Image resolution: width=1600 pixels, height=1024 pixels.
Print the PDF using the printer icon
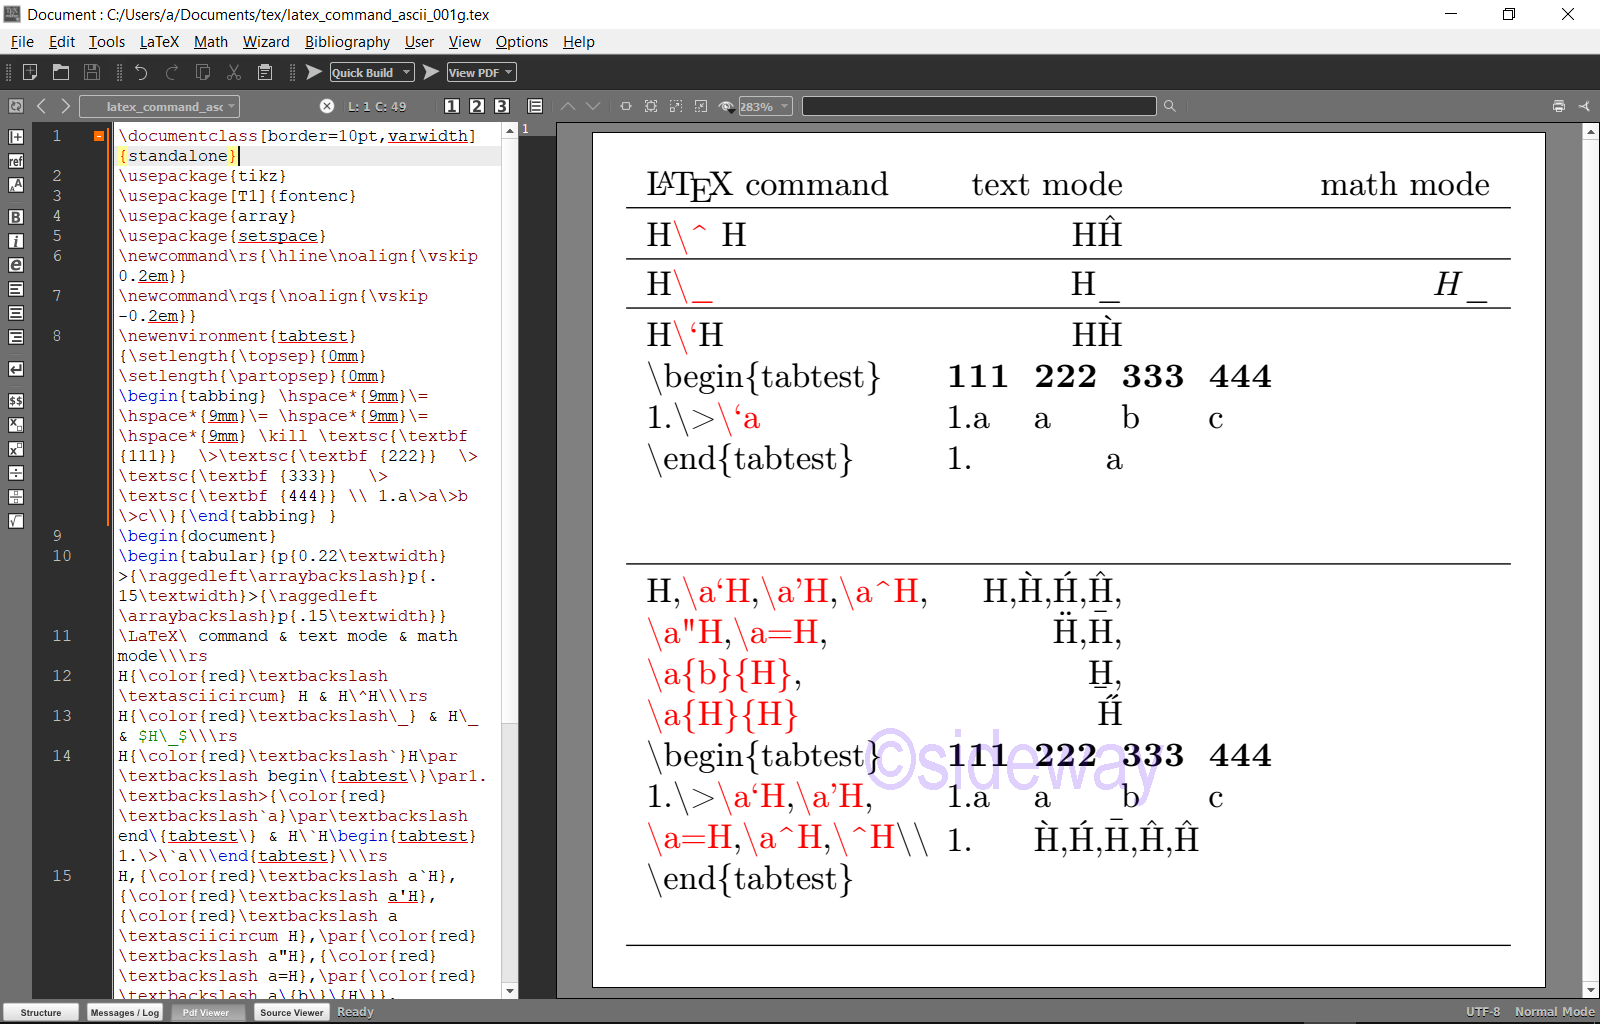[1558, 106]
